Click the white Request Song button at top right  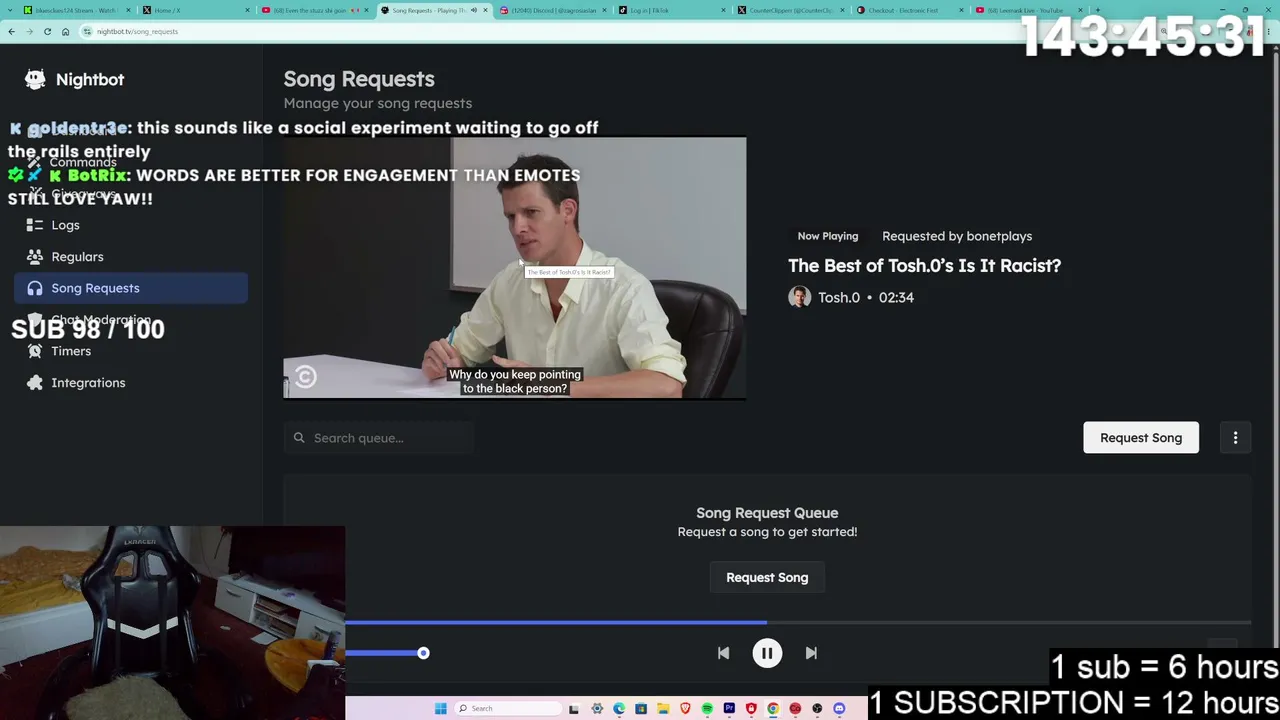pyautogui.click(x=1141, y=437)
